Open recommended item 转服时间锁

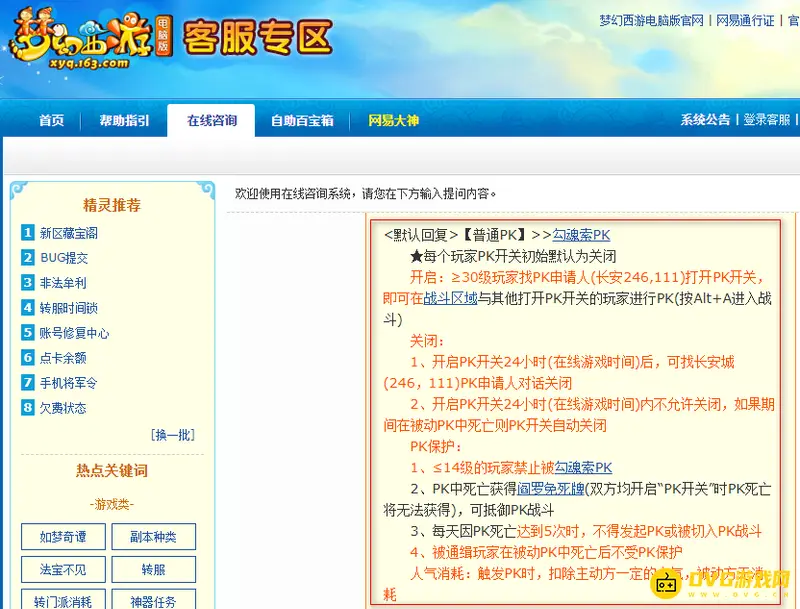[x=69, y=308]
